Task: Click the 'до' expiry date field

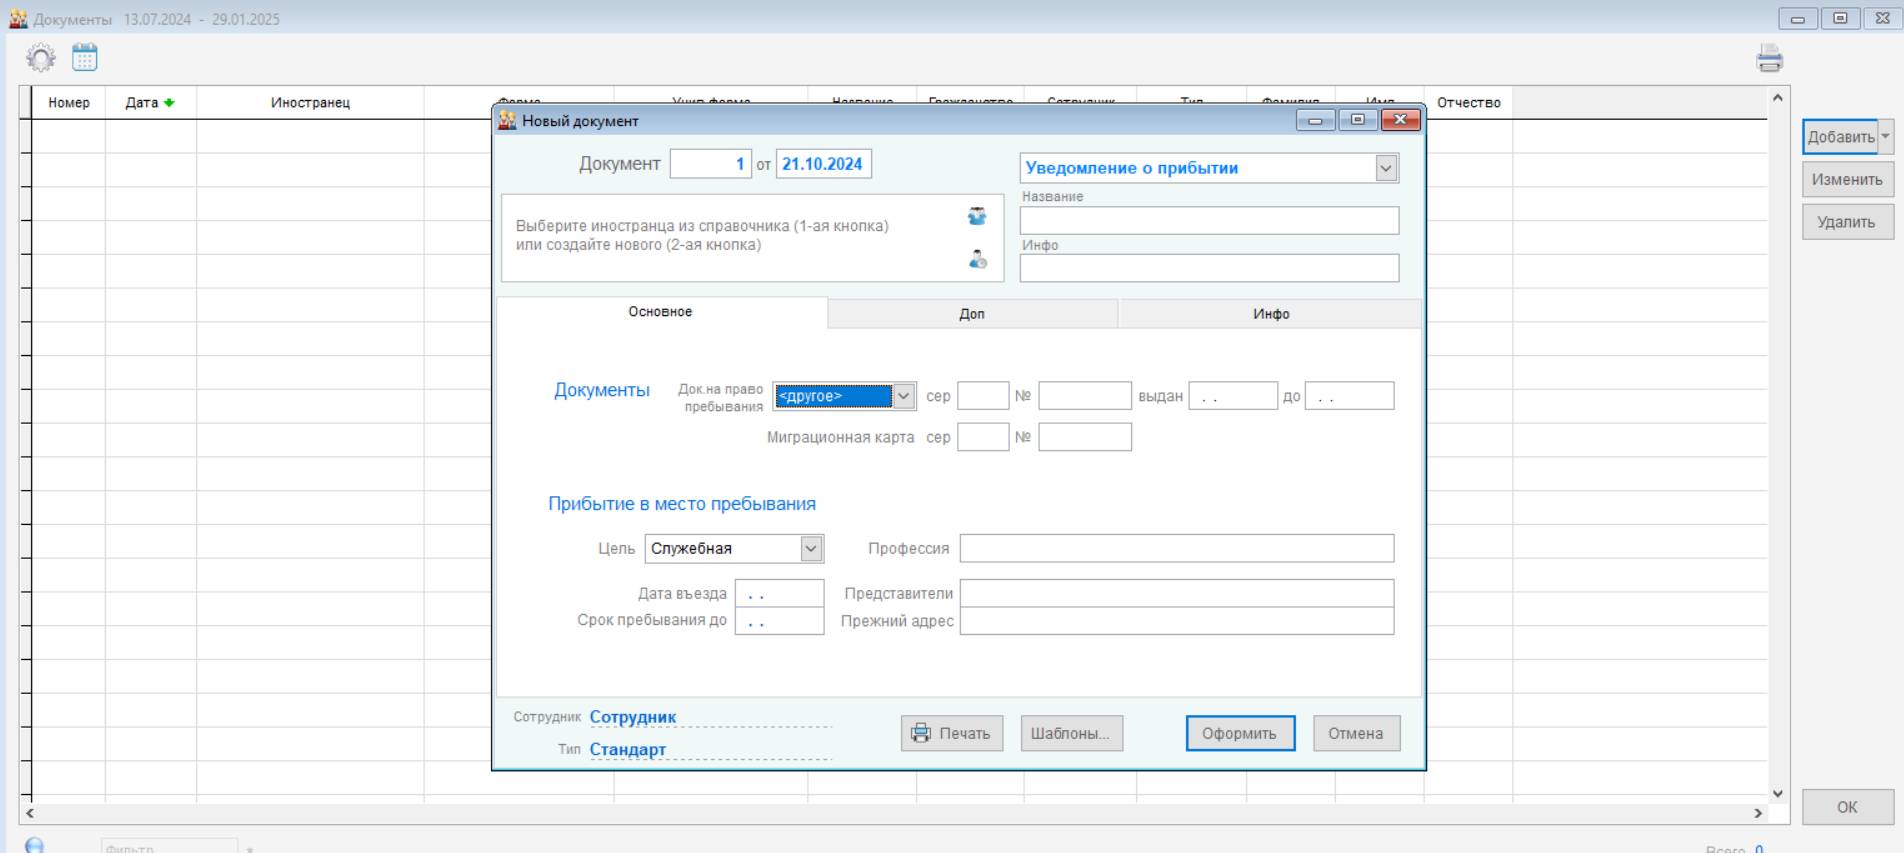Action: tap(1349, 396)
